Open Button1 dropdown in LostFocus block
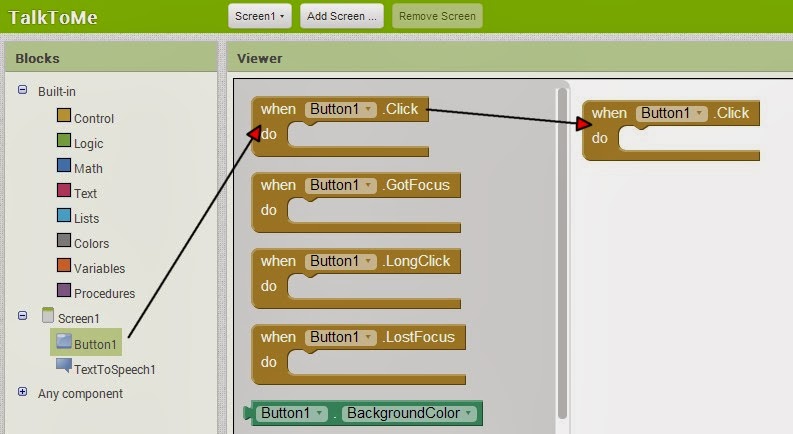This screenshot has width=793, height=434. click(x=340, y=337)
